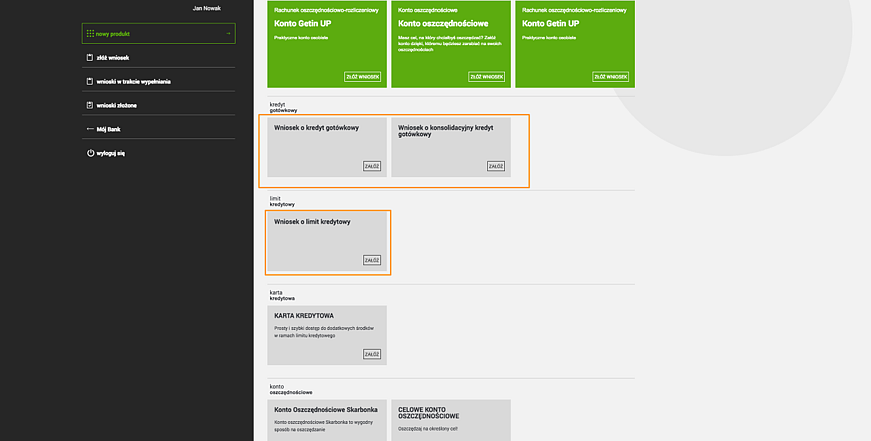This screenshot has height=441, width=871.
Task: Click ZAŁÓŻ under Wniosek o kredyt gotówkowy
Action: click(x=372, y=166)
